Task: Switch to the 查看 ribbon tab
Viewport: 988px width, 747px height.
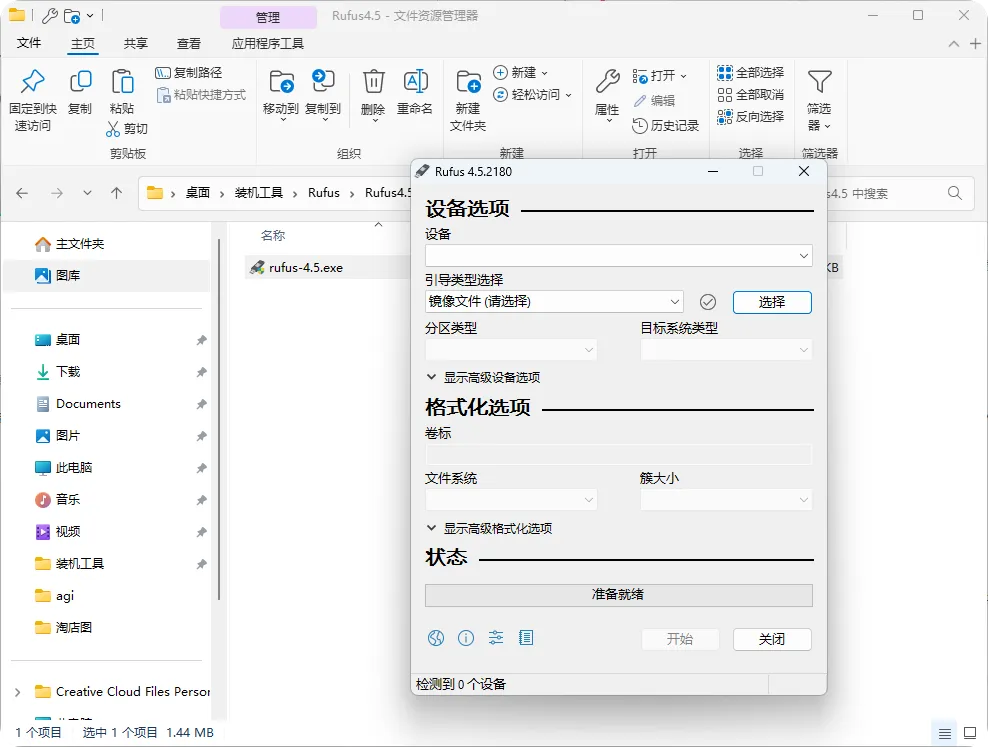Action: [x=188, y=43]
